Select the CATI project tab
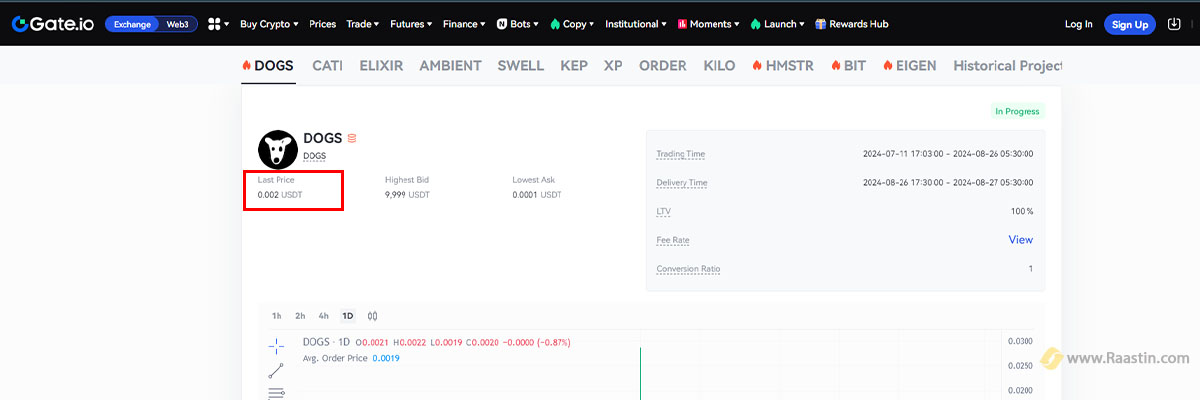Image resolution: width=1200 pixels, height=400 pixels. click(327, 66)
